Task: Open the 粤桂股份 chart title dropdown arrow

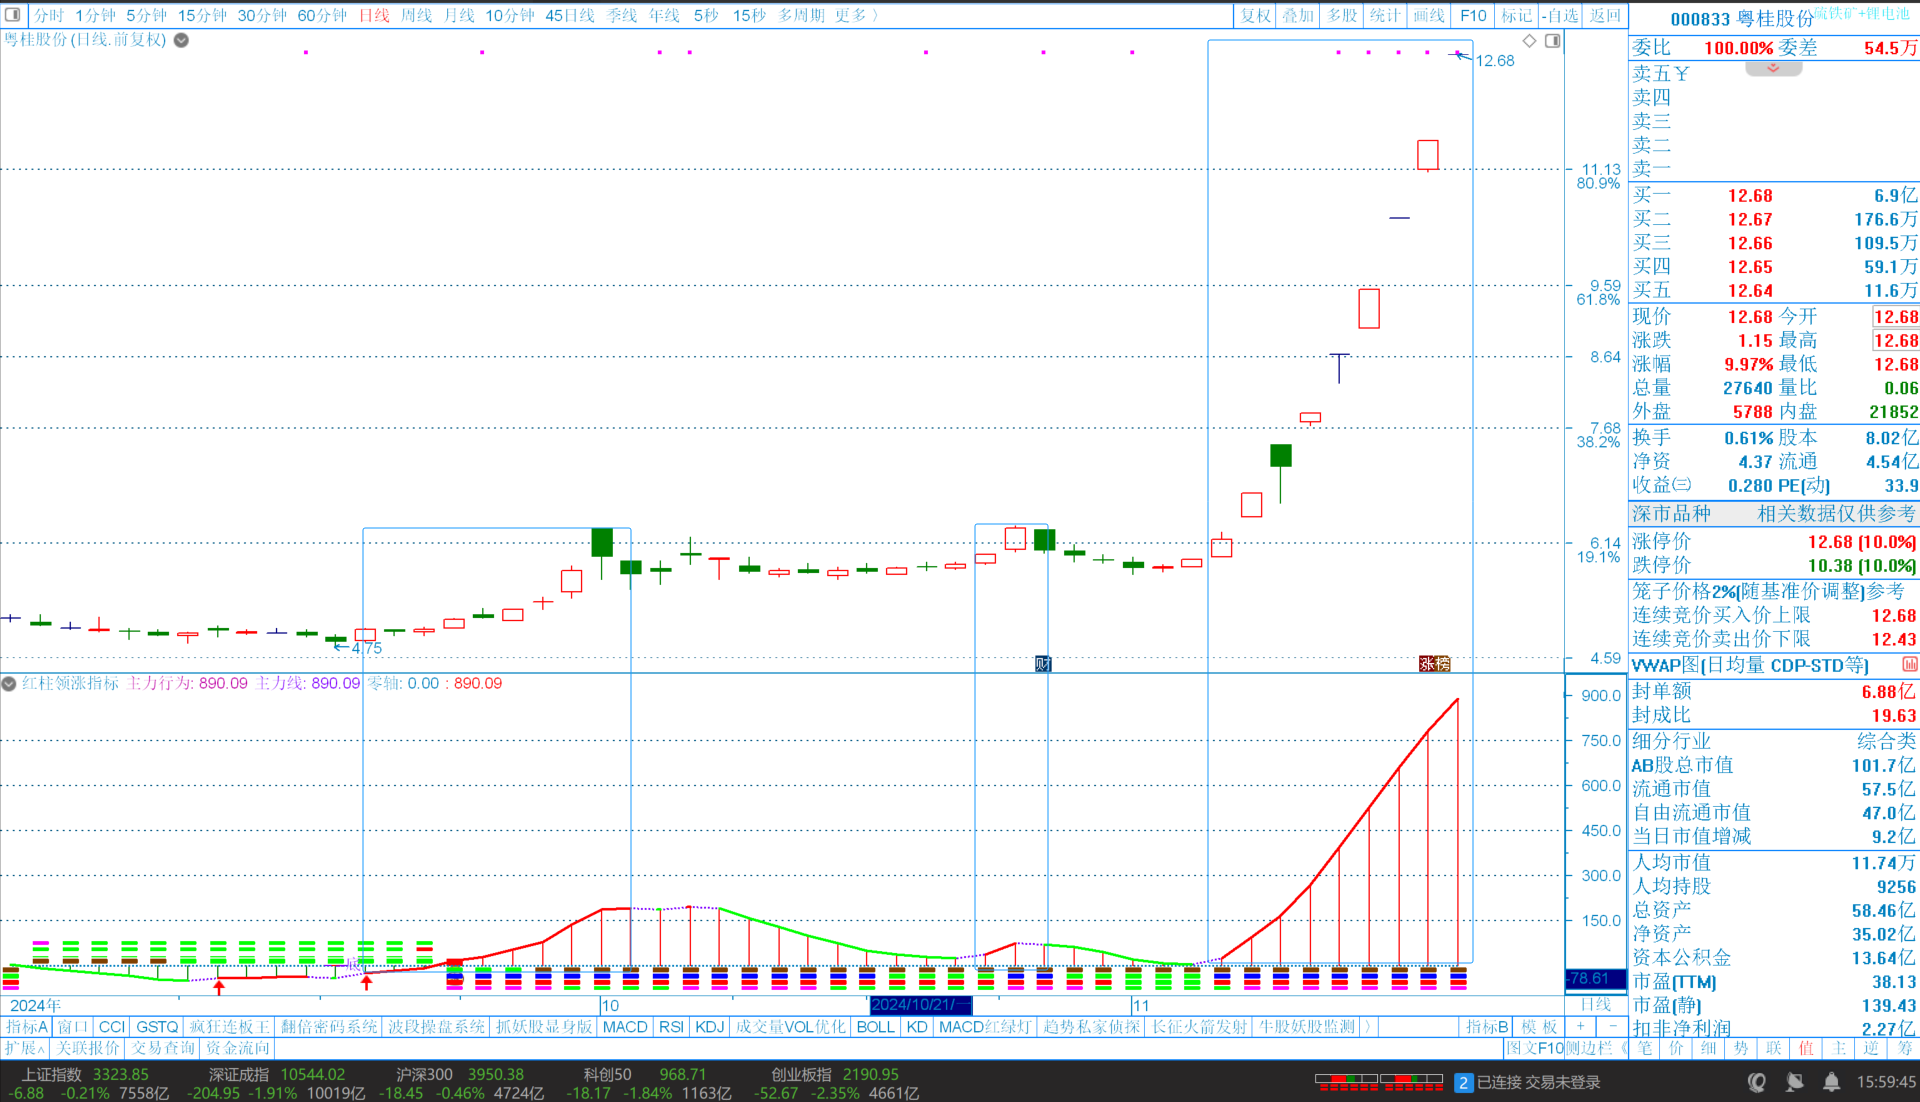Action: pyautogui.click(x=181, y=40)
